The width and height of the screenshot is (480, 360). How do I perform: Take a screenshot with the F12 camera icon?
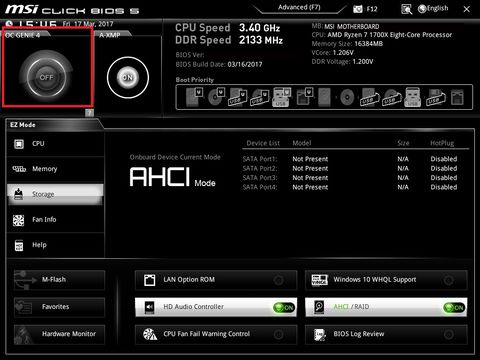[x=358, y=9]
